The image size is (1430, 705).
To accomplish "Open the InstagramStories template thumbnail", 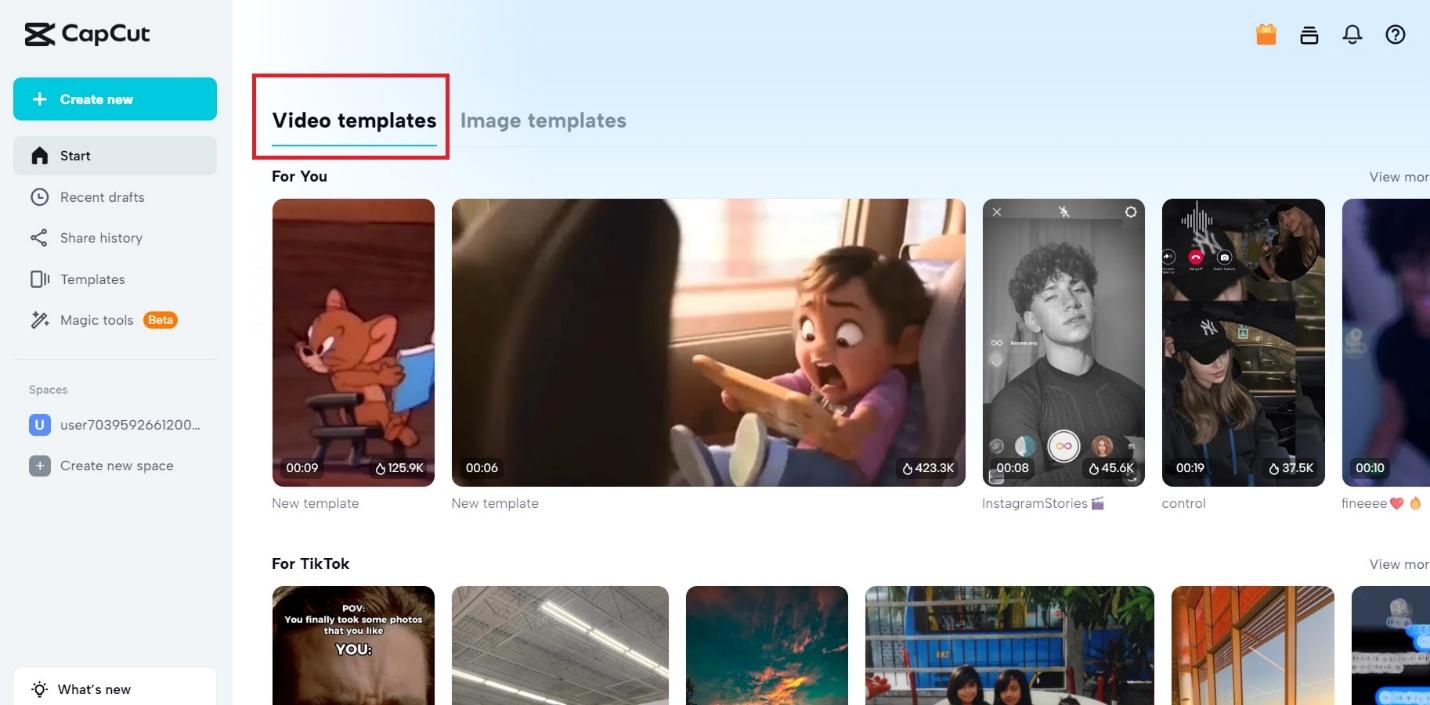I will pos(1064,343).
